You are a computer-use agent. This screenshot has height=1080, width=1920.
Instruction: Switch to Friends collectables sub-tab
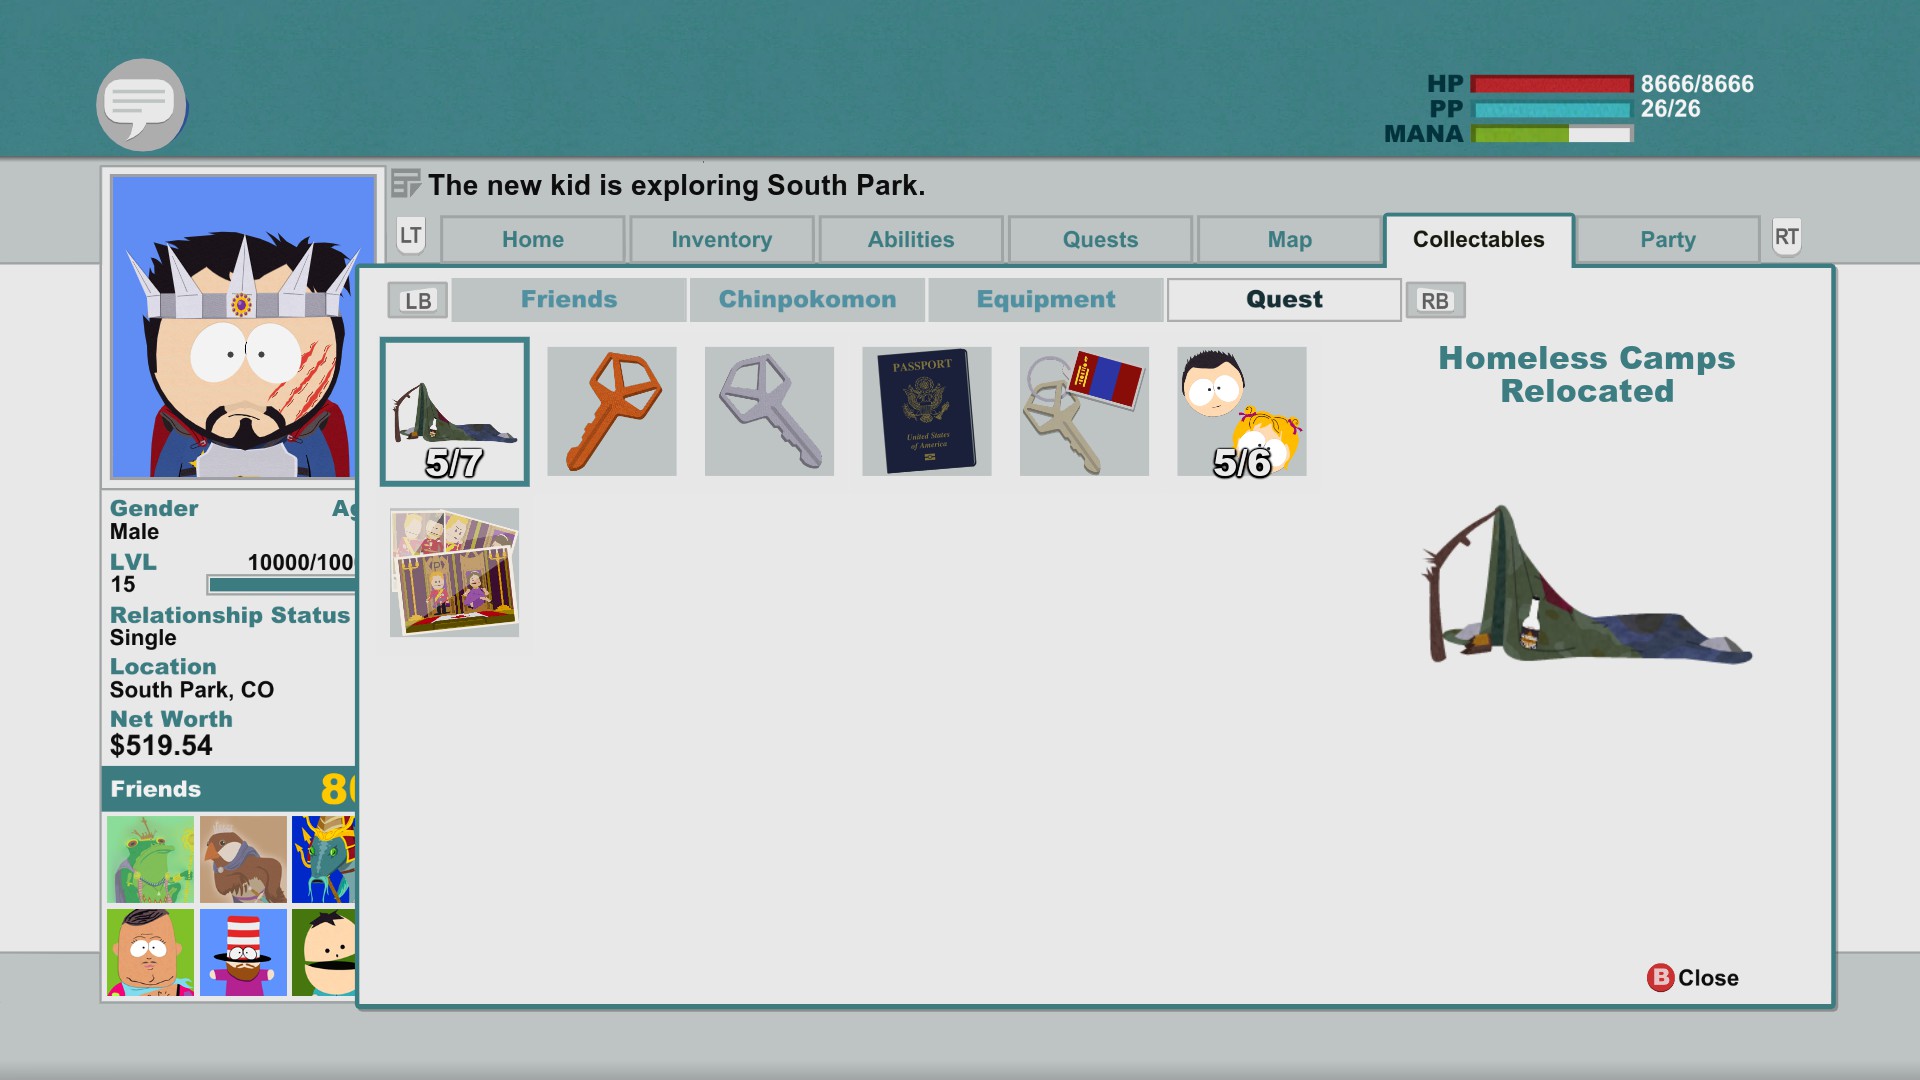click(569, 300)
